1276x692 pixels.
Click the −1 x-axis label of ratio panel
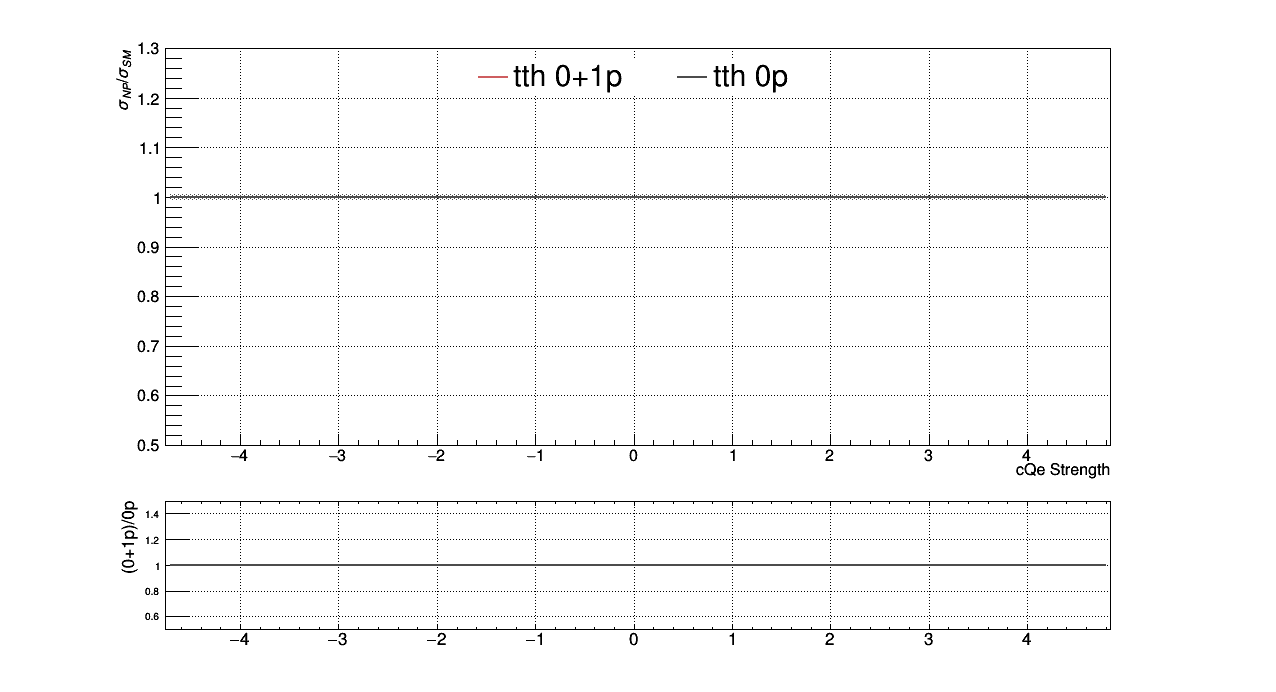(535, 641)
